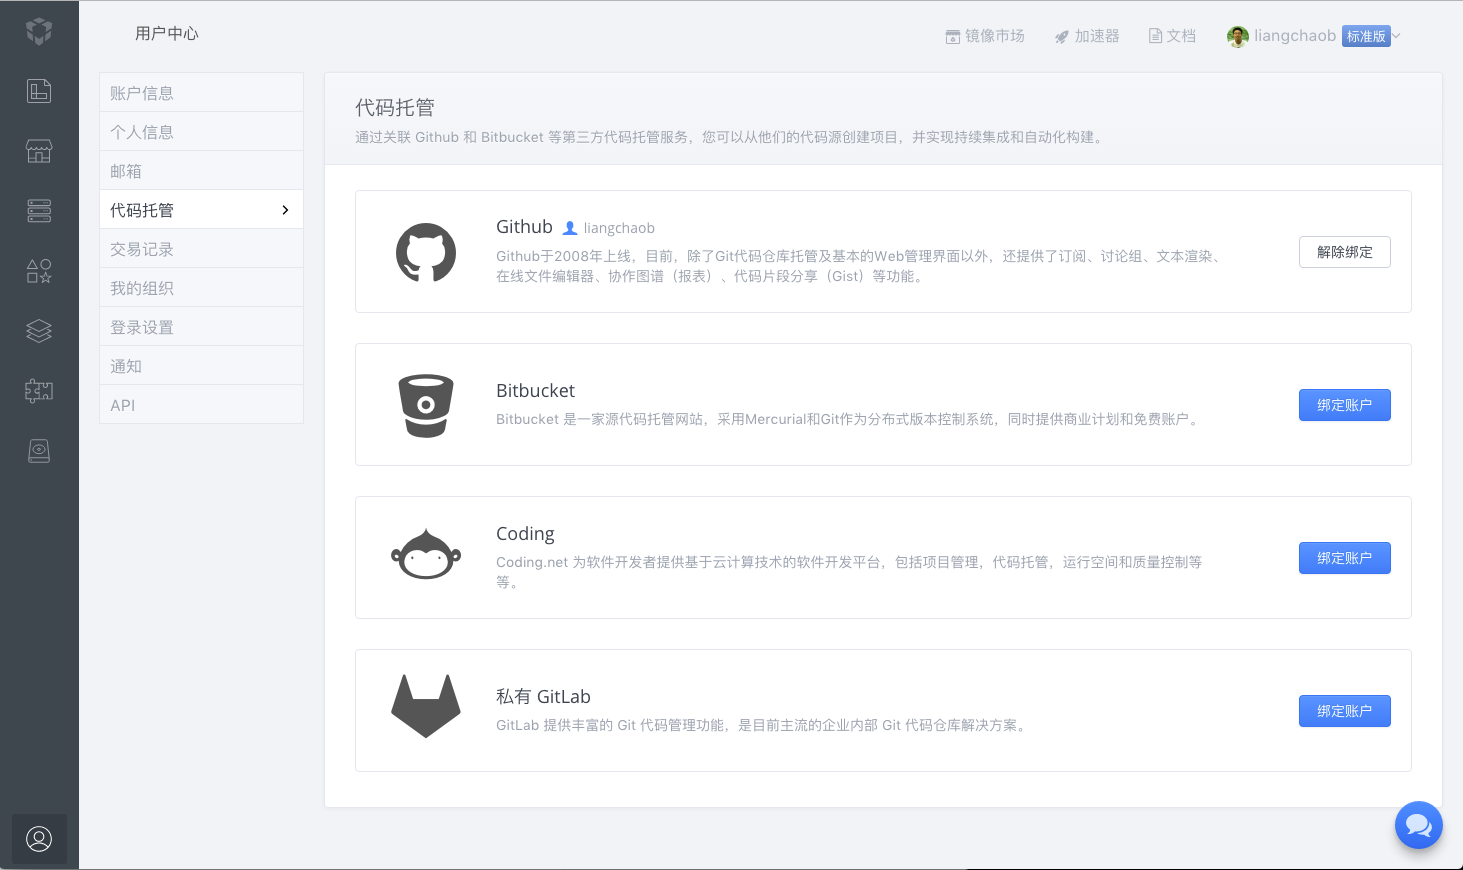Viewport: 1463px width, 870px height.
Task: Open the blue chat support bubble
Action: (x=1419, y=825)
